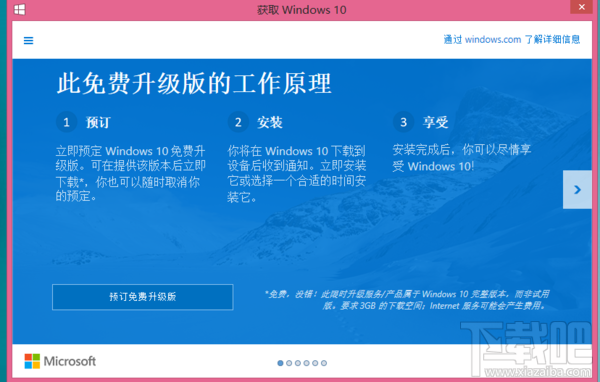Click the Windows logo in title bar
Viewport: 600px width, 382px height.
(20, 9)
